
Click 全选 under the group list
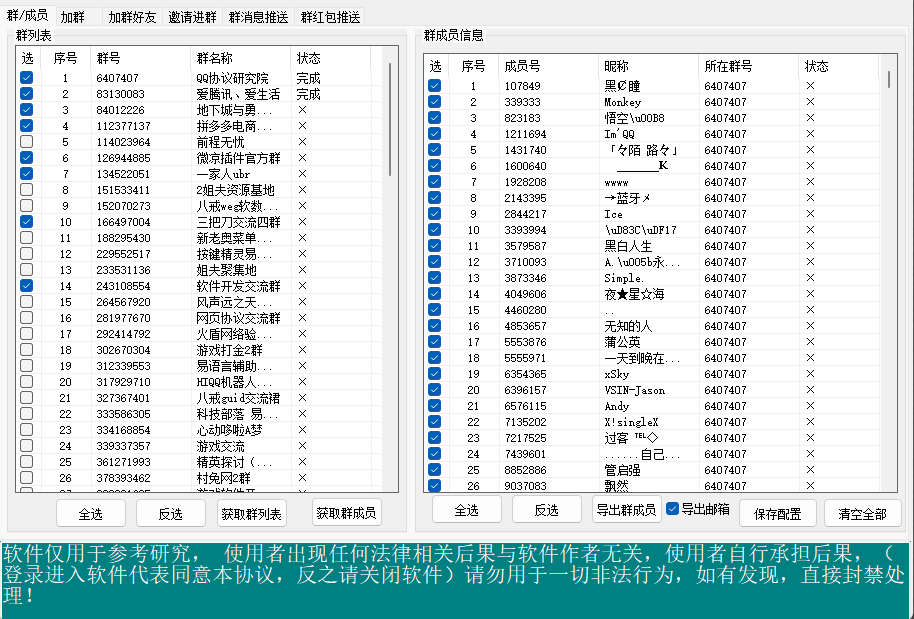pos(90,513)
